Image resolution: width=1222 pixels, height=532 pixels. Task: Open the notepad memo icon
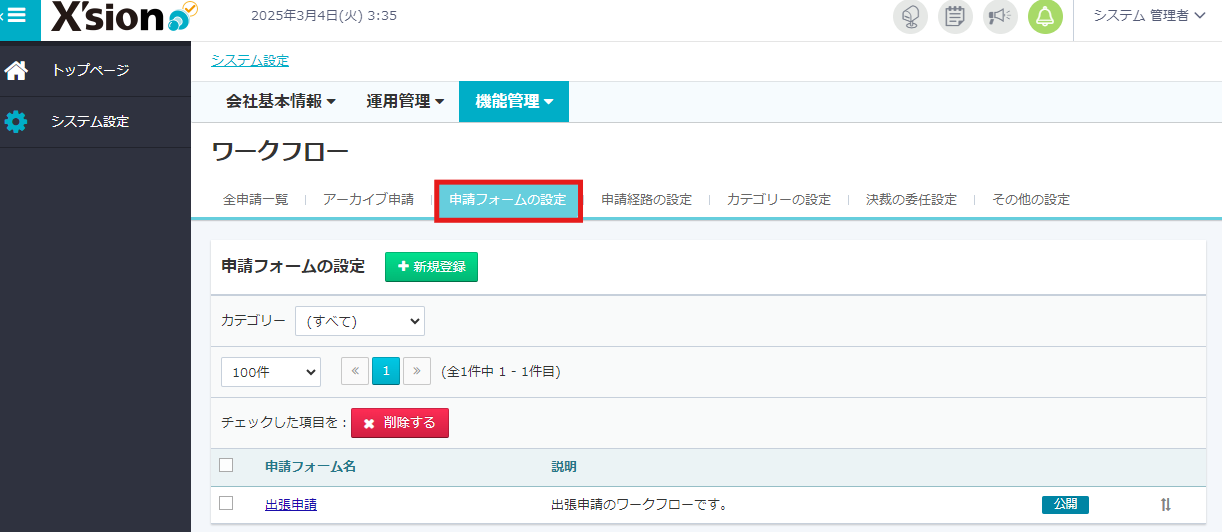point(955,17)
